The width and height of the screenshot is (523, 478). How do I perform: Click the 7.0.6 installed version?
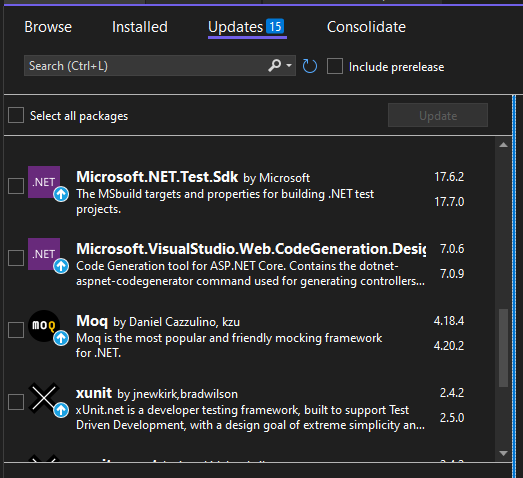(452, 249)
